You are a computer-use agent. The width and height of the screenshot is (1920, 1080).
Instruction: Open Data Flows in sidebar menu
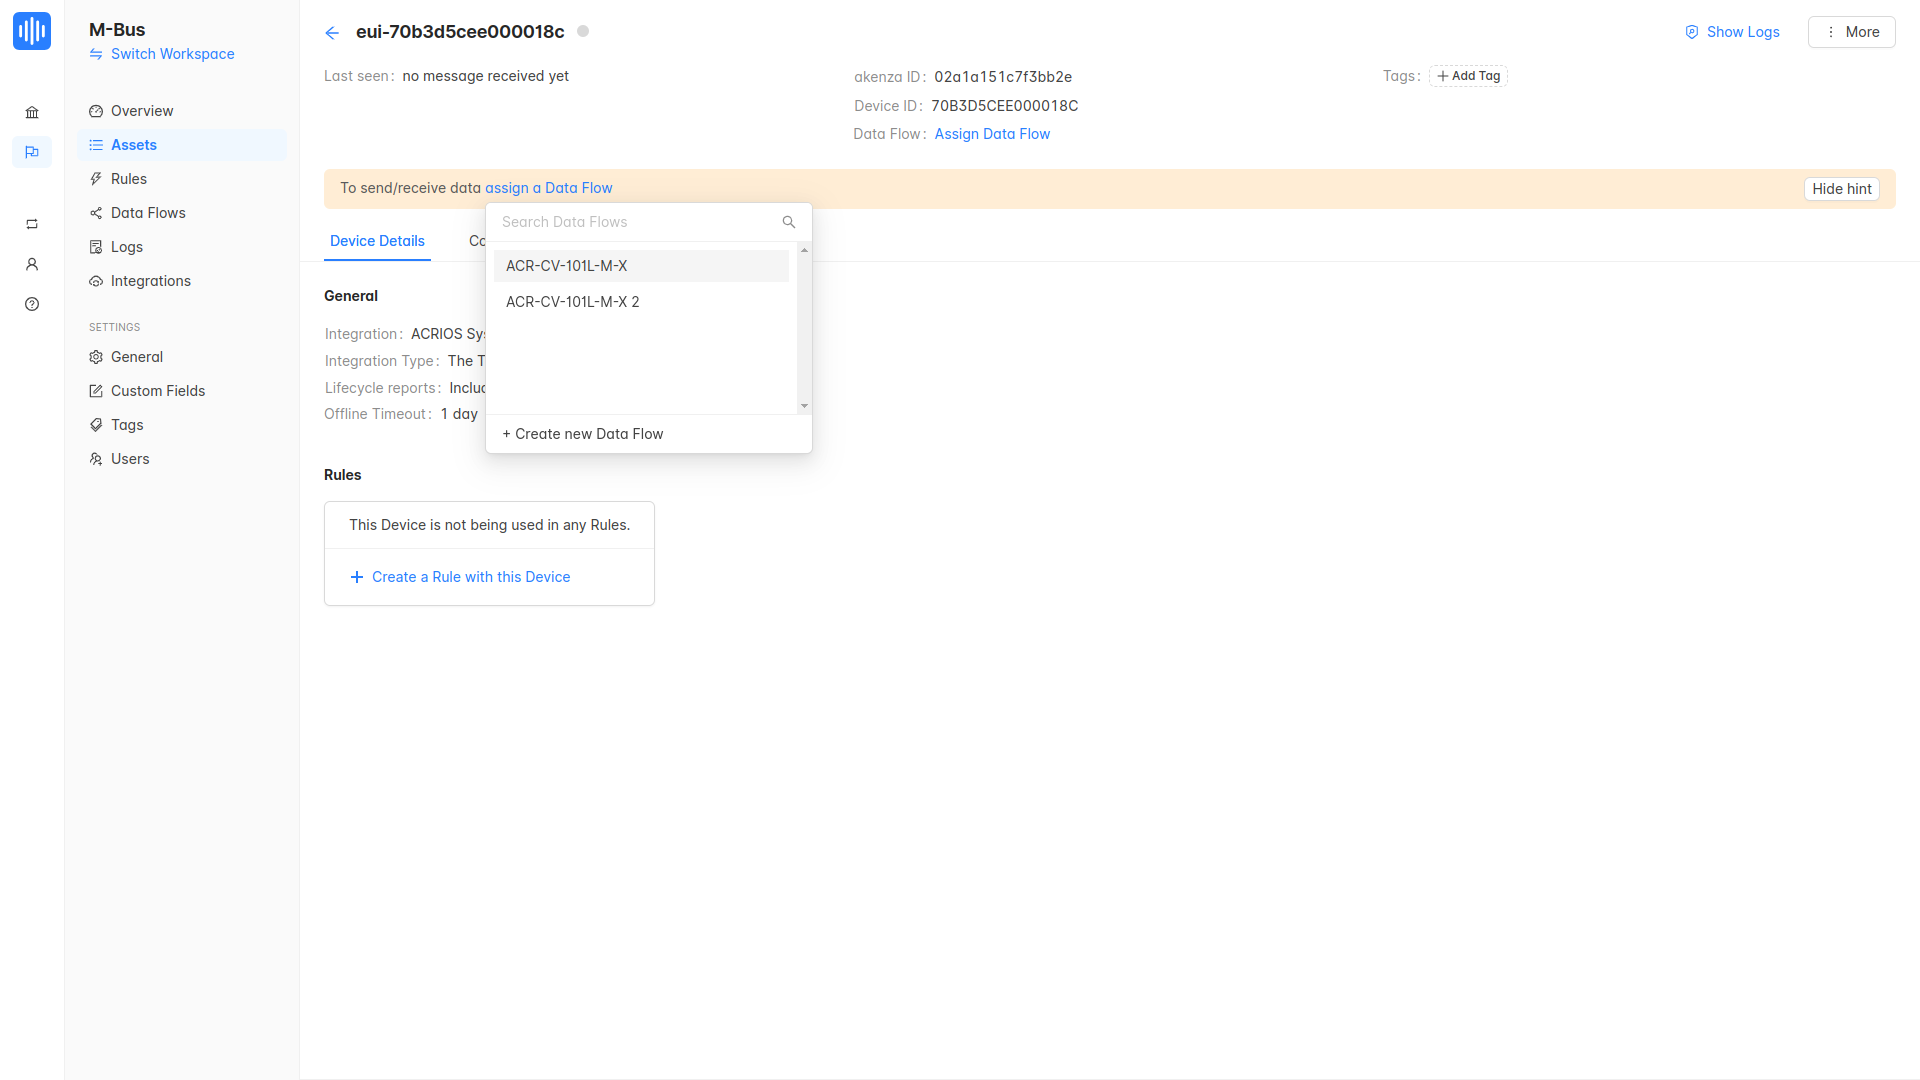pos(148,213)
